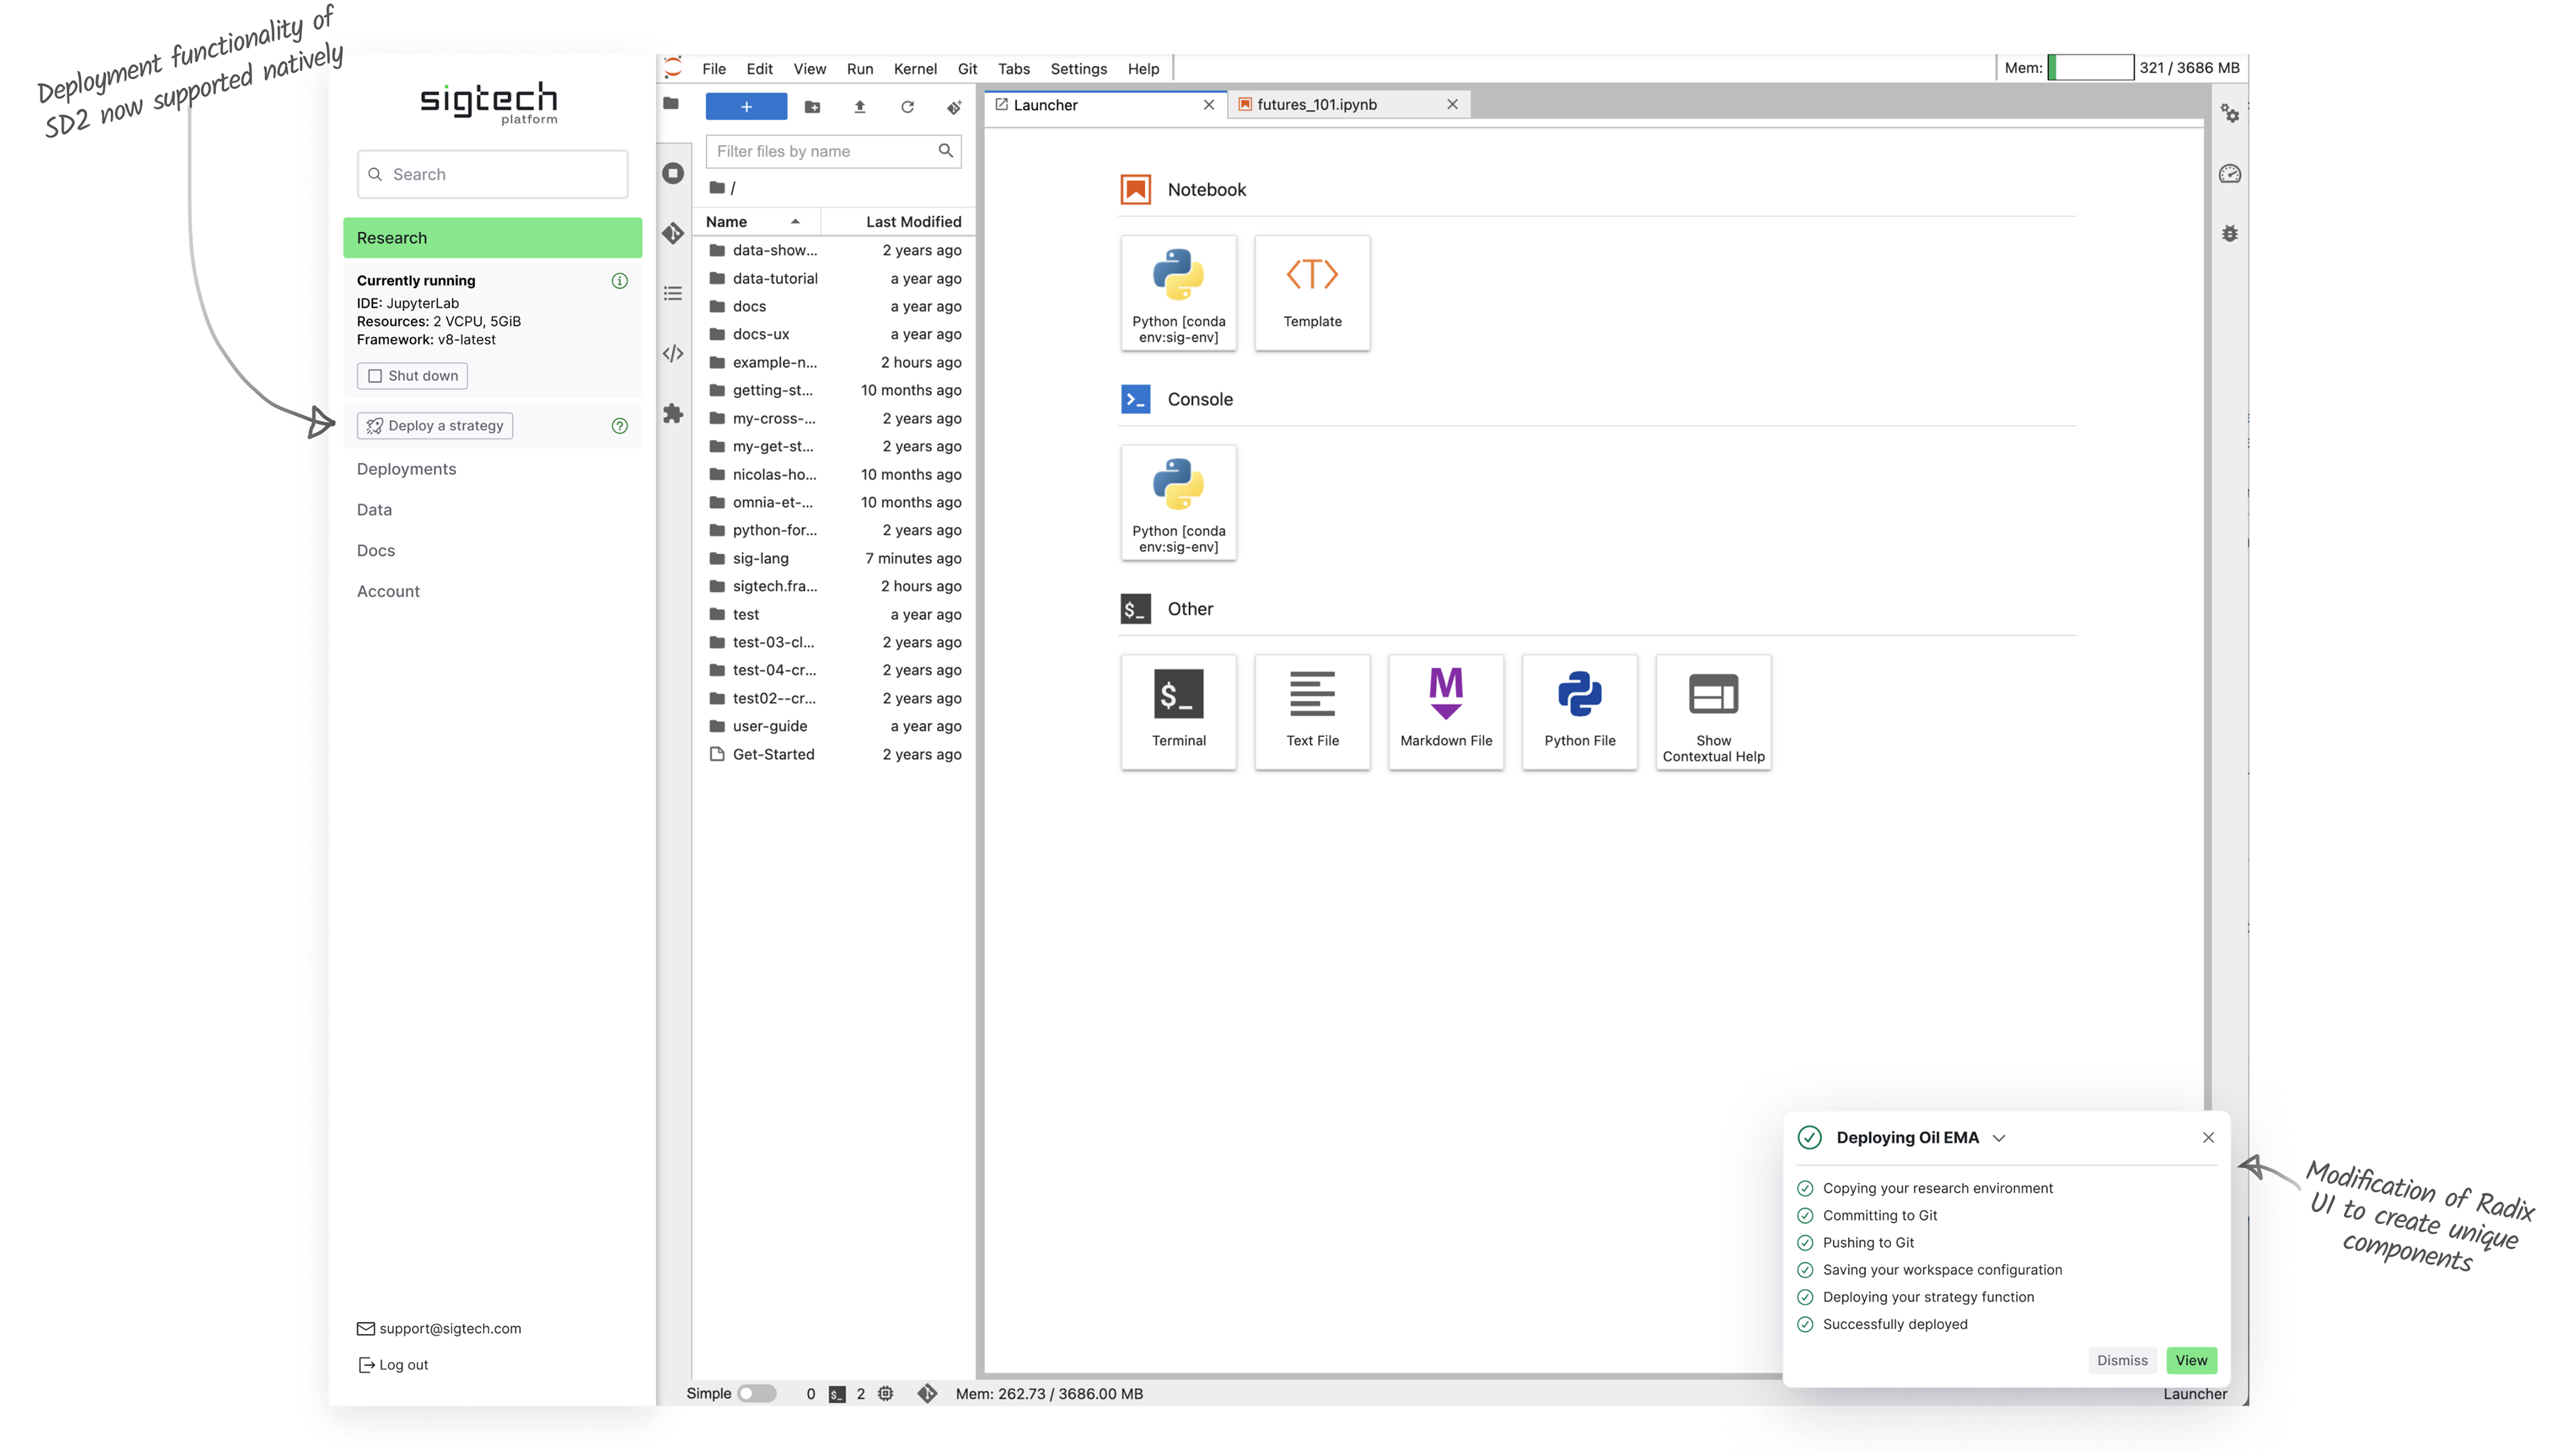Expand the sig-lang folder
Viewport: 2576px width, 1454px height.
pyautogui.click(x=760, y=558)
